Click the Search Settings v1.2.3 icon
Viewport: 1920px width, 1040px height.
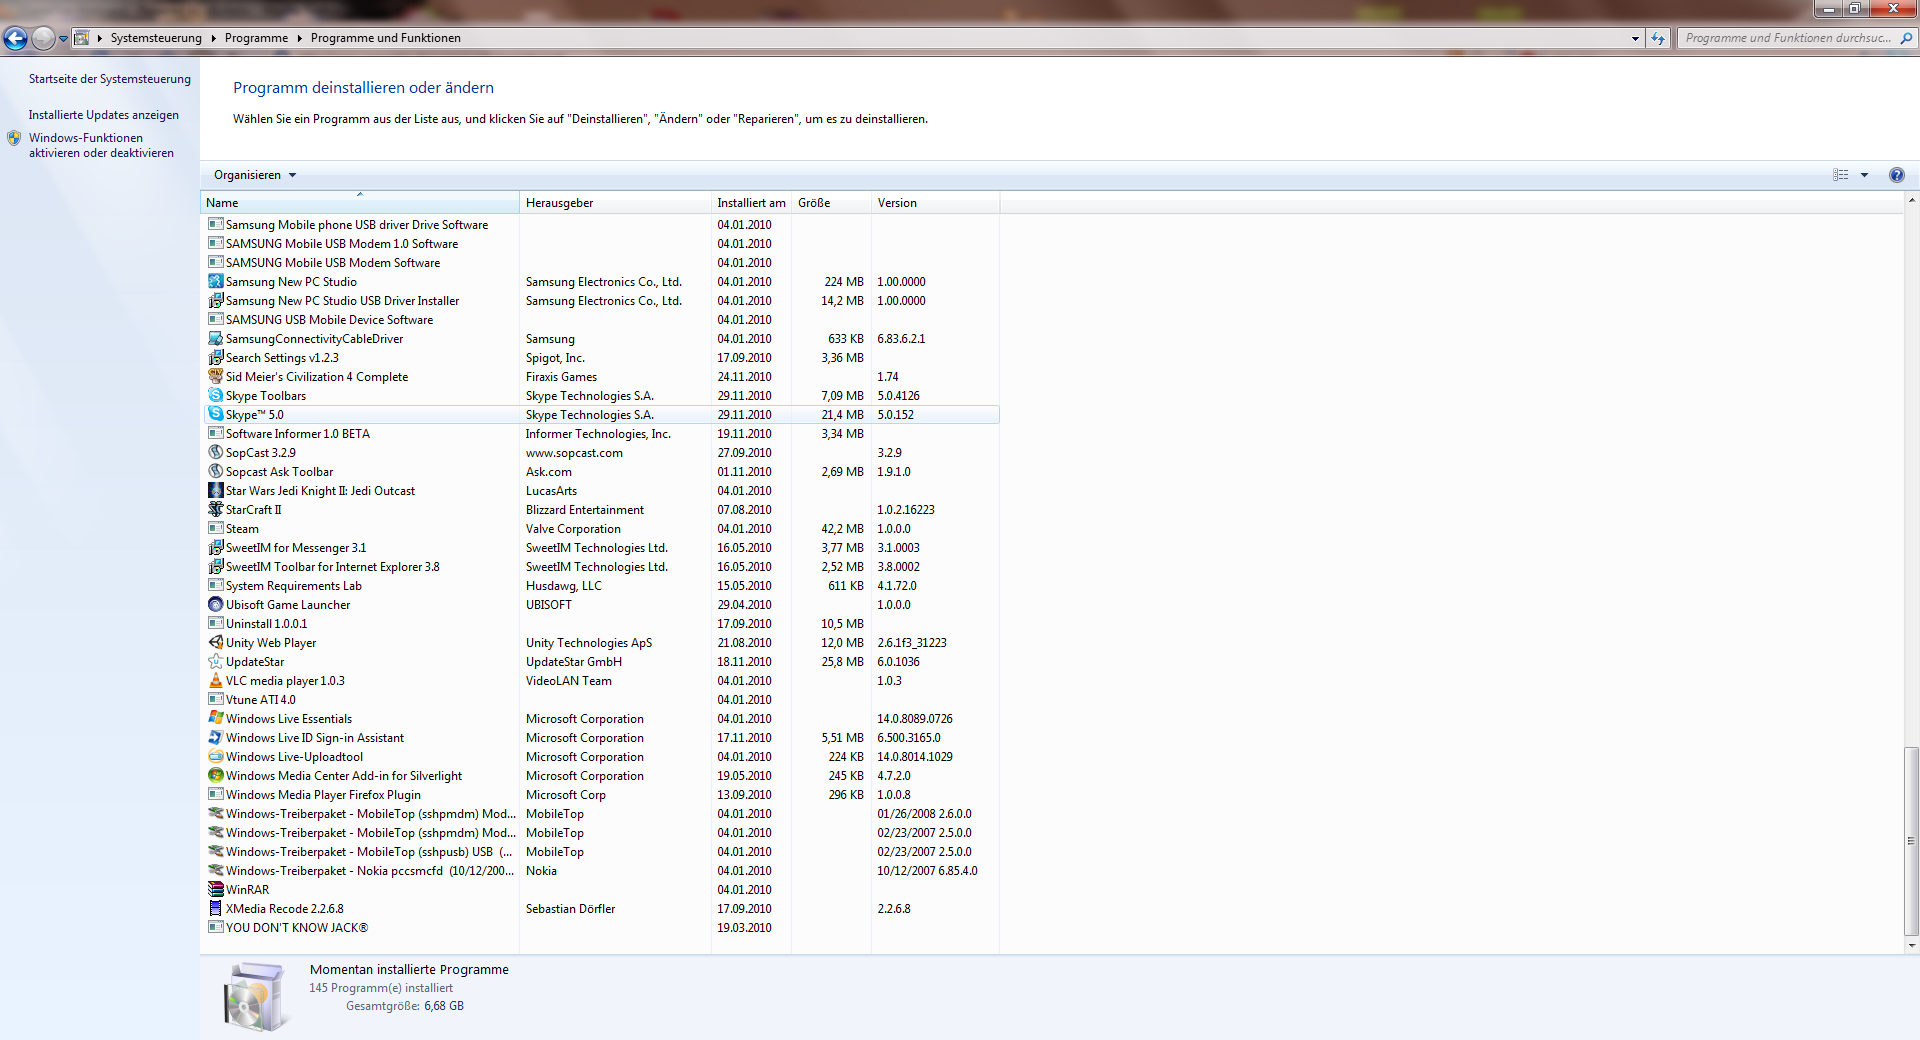[215, 357]
